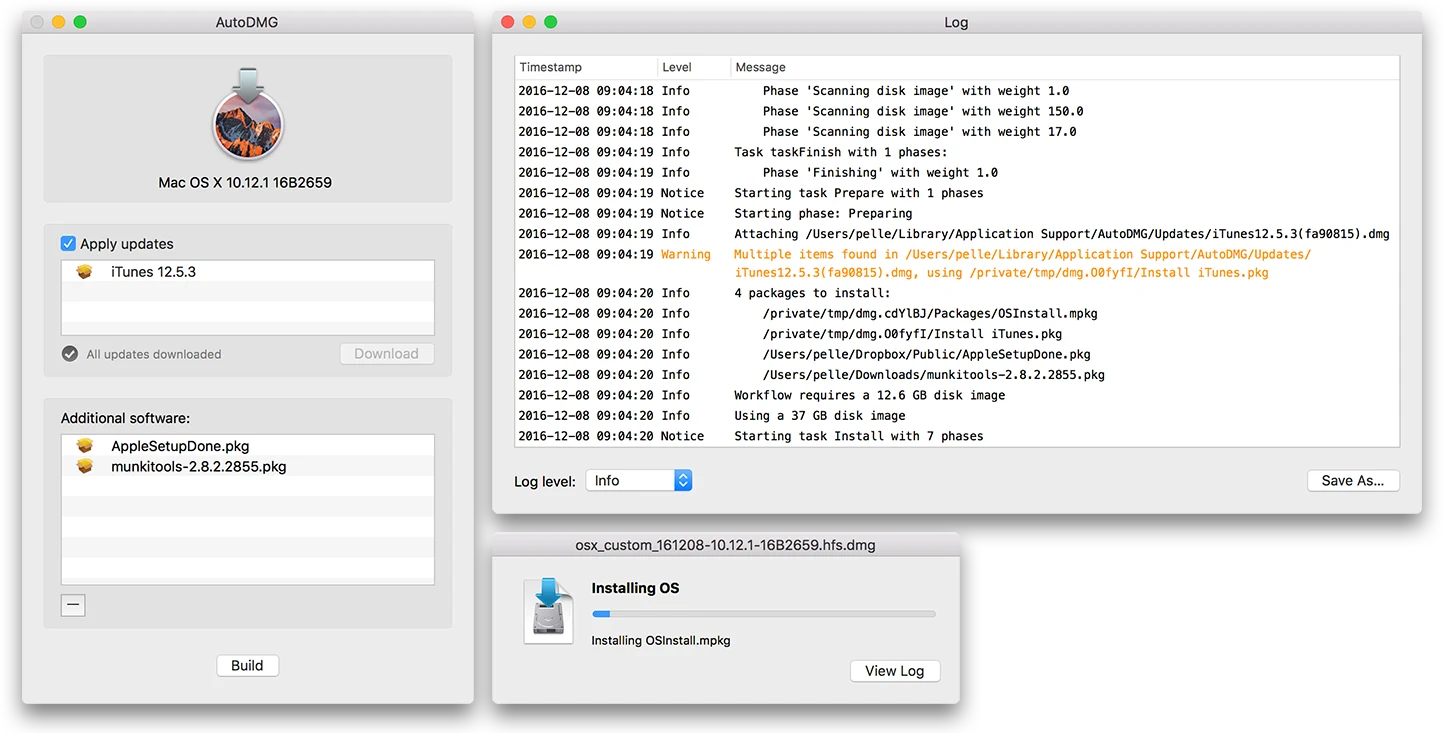Click the munkitools package box icon
The image size is (1444, 733).
point(85,466)
